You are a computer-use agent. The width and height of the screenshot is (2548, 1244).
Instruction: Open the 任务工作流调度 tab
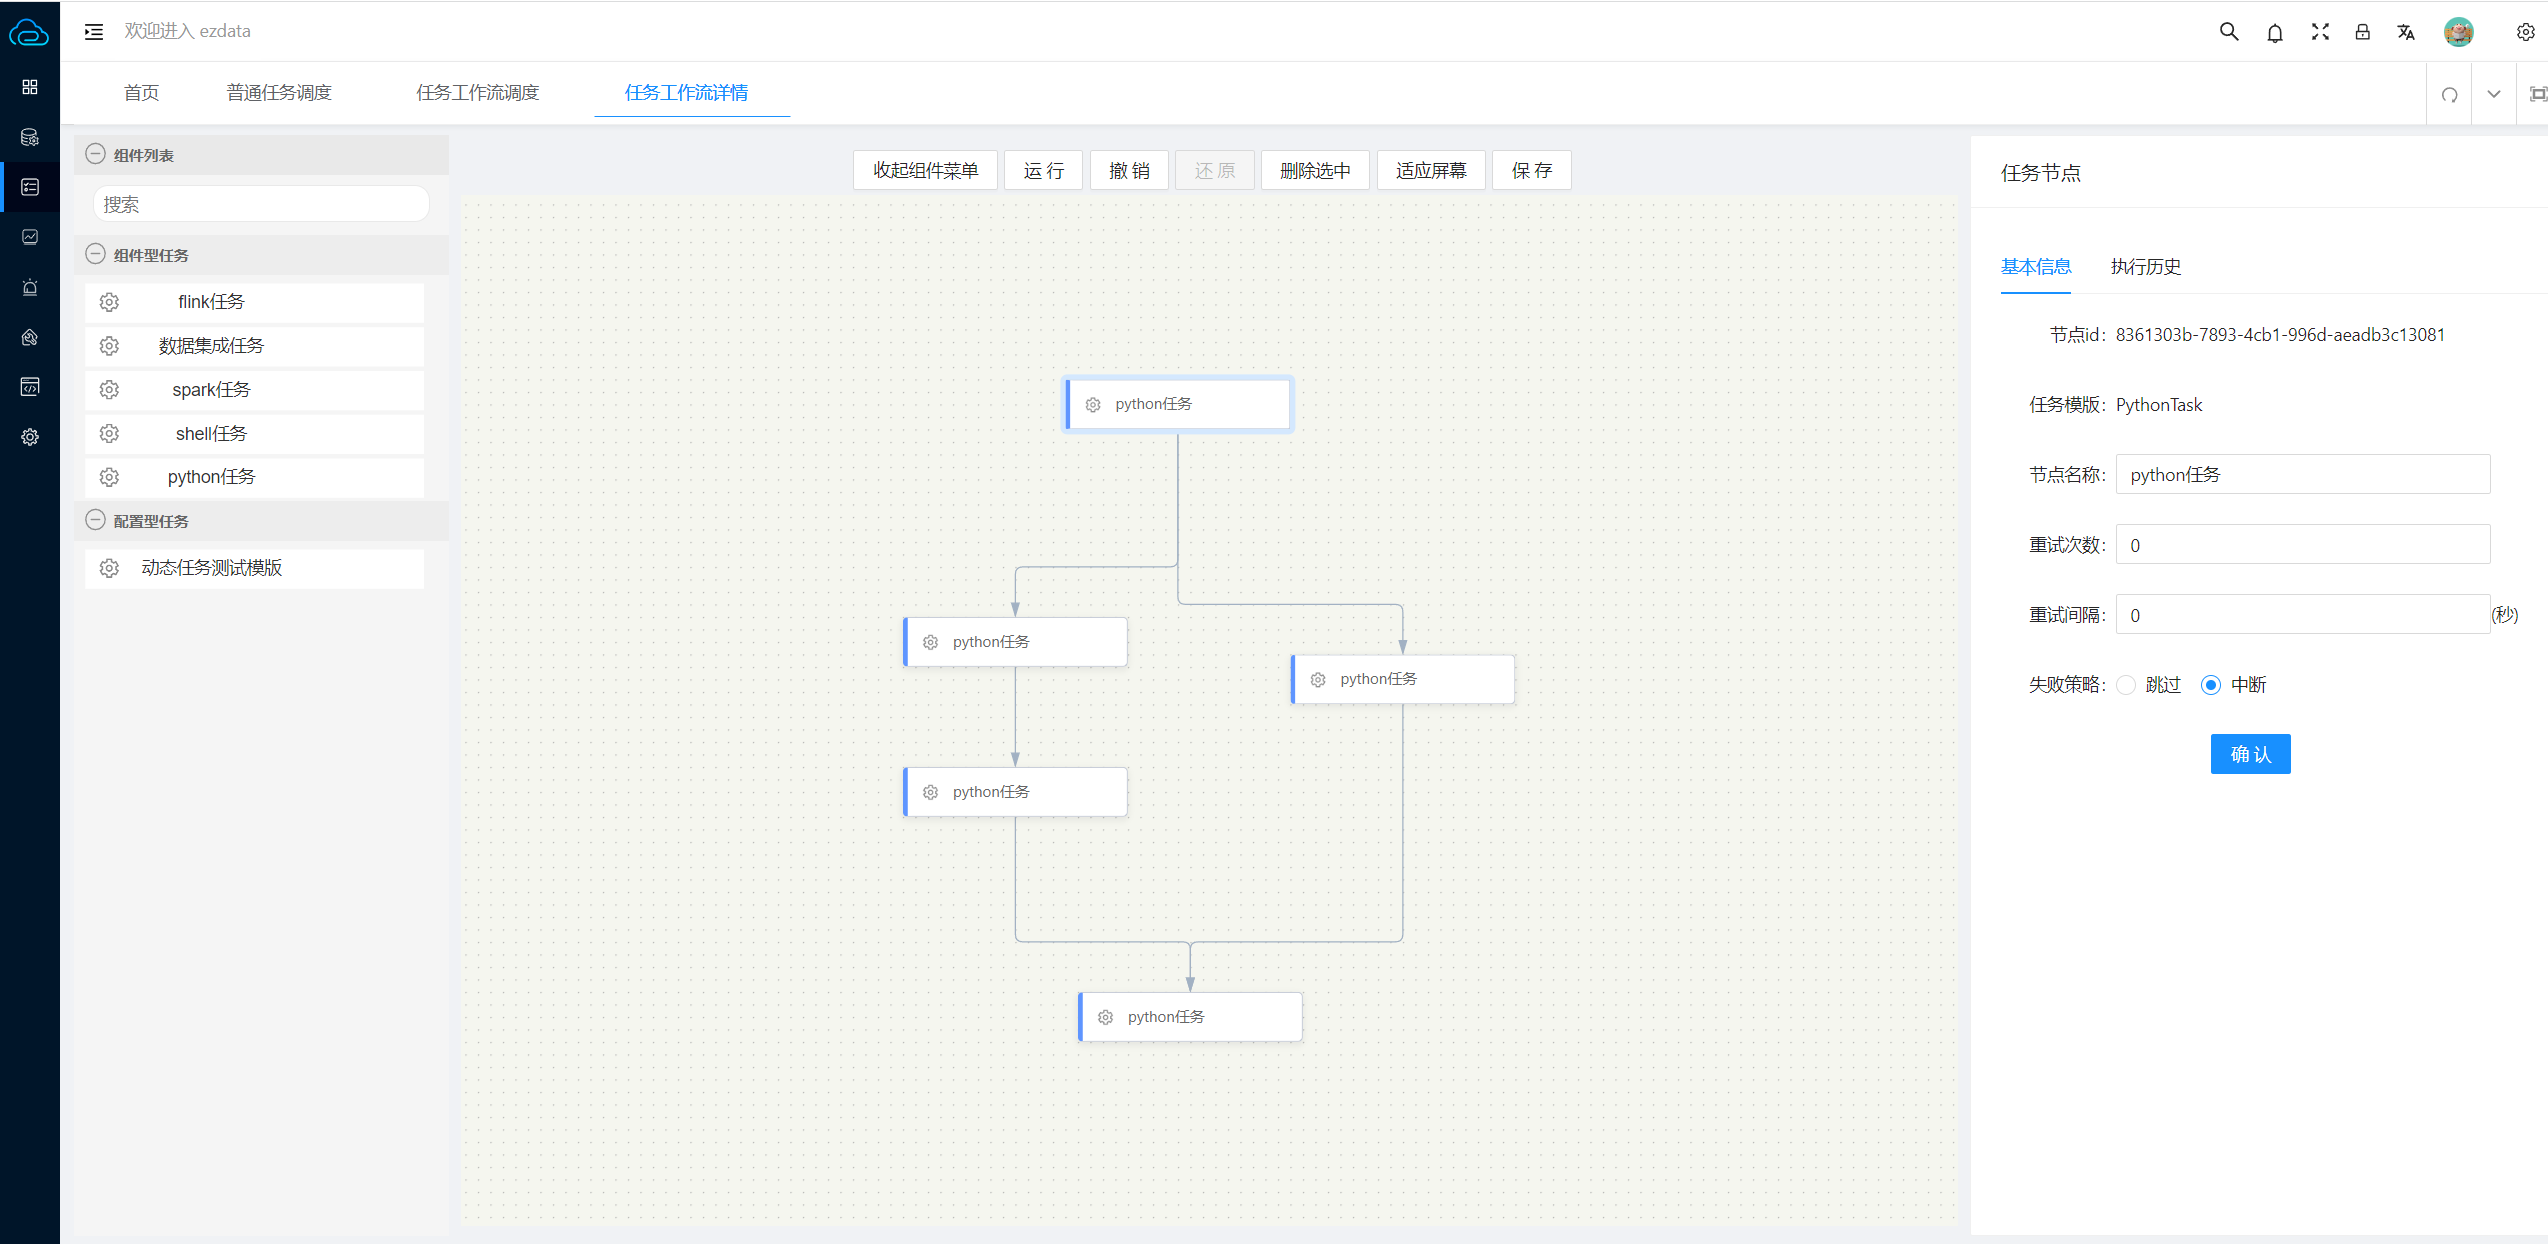477,93
